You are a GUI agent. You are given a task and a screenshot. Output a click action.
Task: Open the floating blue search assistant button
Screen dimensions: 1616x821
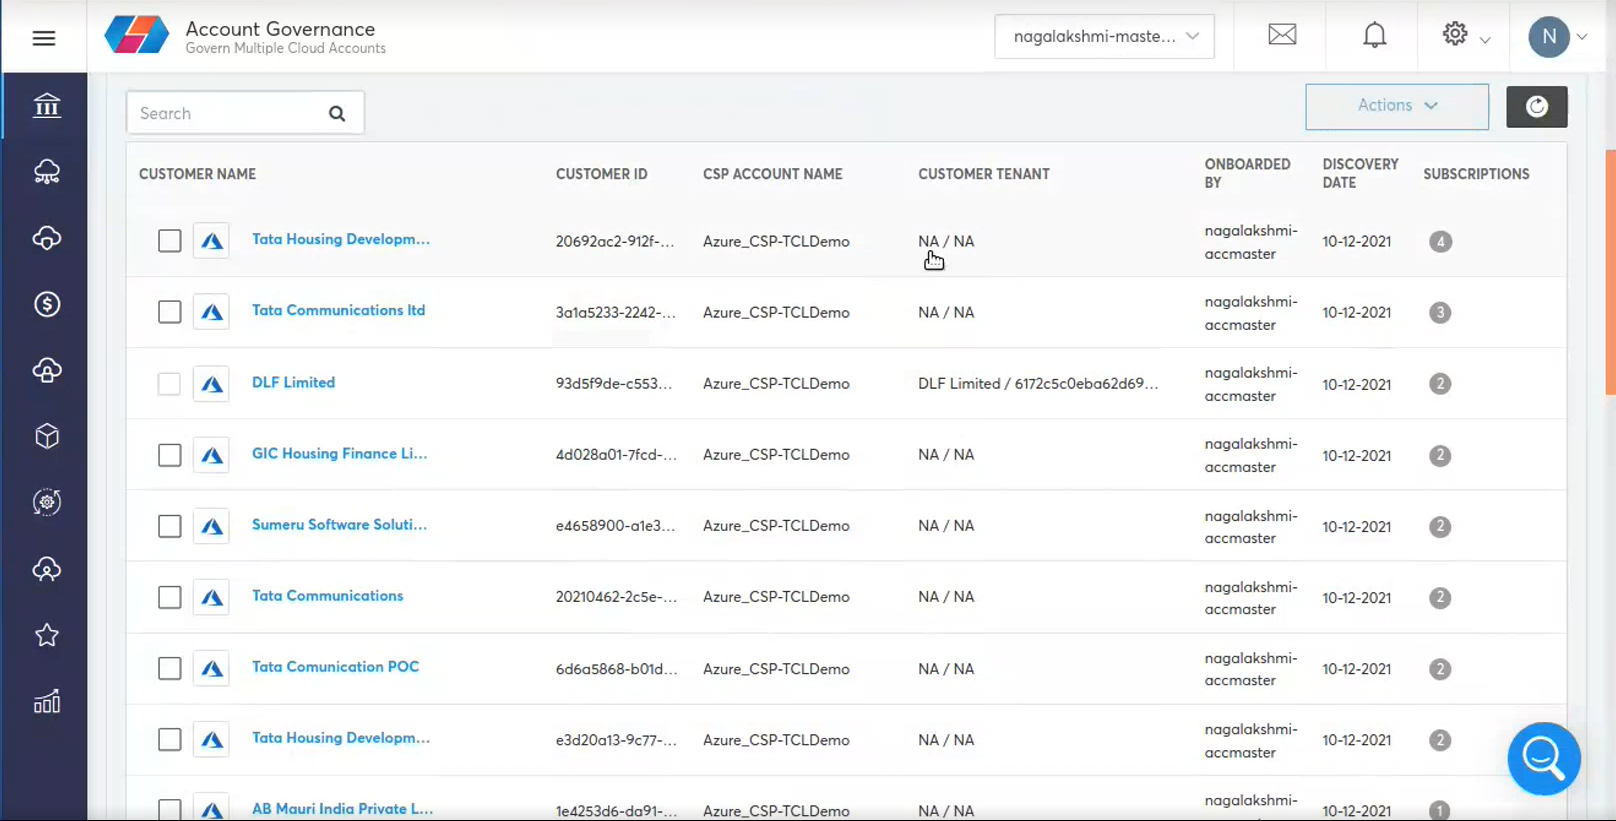pos(1544,759)
